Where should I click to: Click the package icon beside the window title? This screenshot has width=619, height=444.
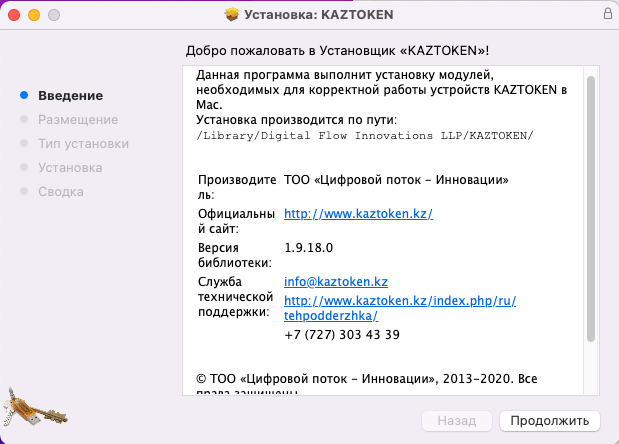click(232, 15)
